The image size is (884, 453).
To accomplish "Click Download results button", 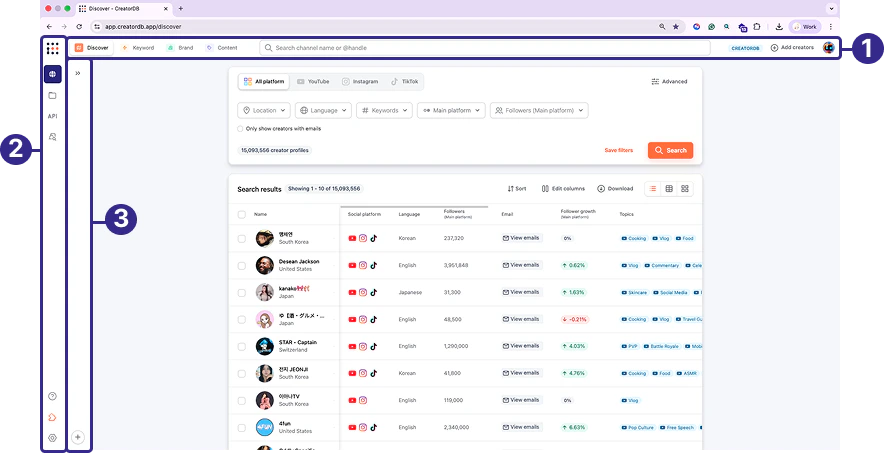I will [615, 189].
